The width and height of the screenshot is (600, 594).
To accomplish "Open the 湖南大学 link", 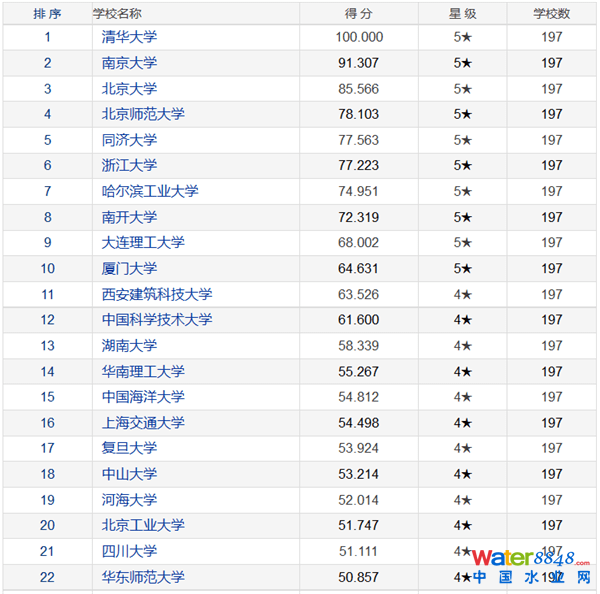I will click(x=129, y=346).
